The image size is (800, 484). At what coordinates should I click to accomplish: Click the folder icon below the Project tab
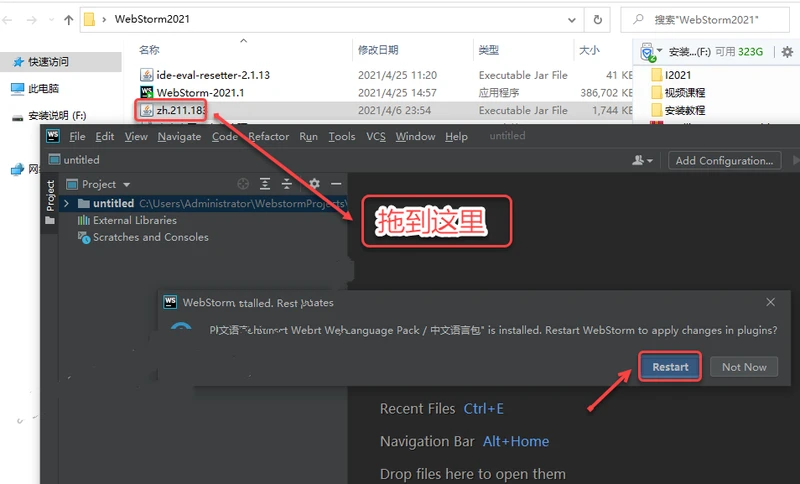pyautogui.click(x=49, y=220)
